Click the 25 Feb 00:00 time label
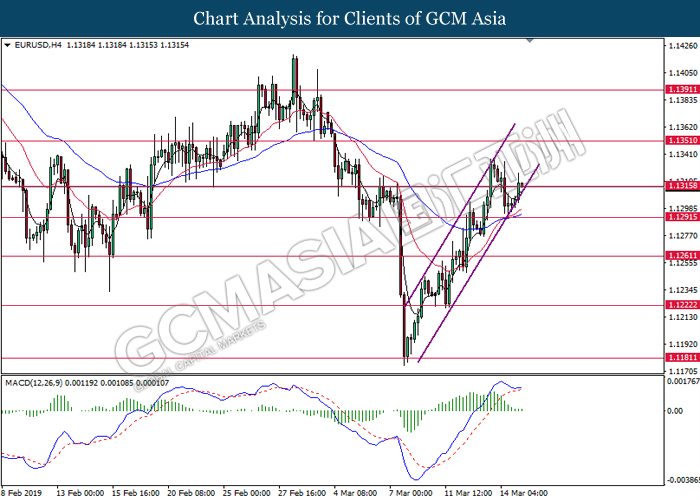Screen dimensions: 700x500 (246, 493)
